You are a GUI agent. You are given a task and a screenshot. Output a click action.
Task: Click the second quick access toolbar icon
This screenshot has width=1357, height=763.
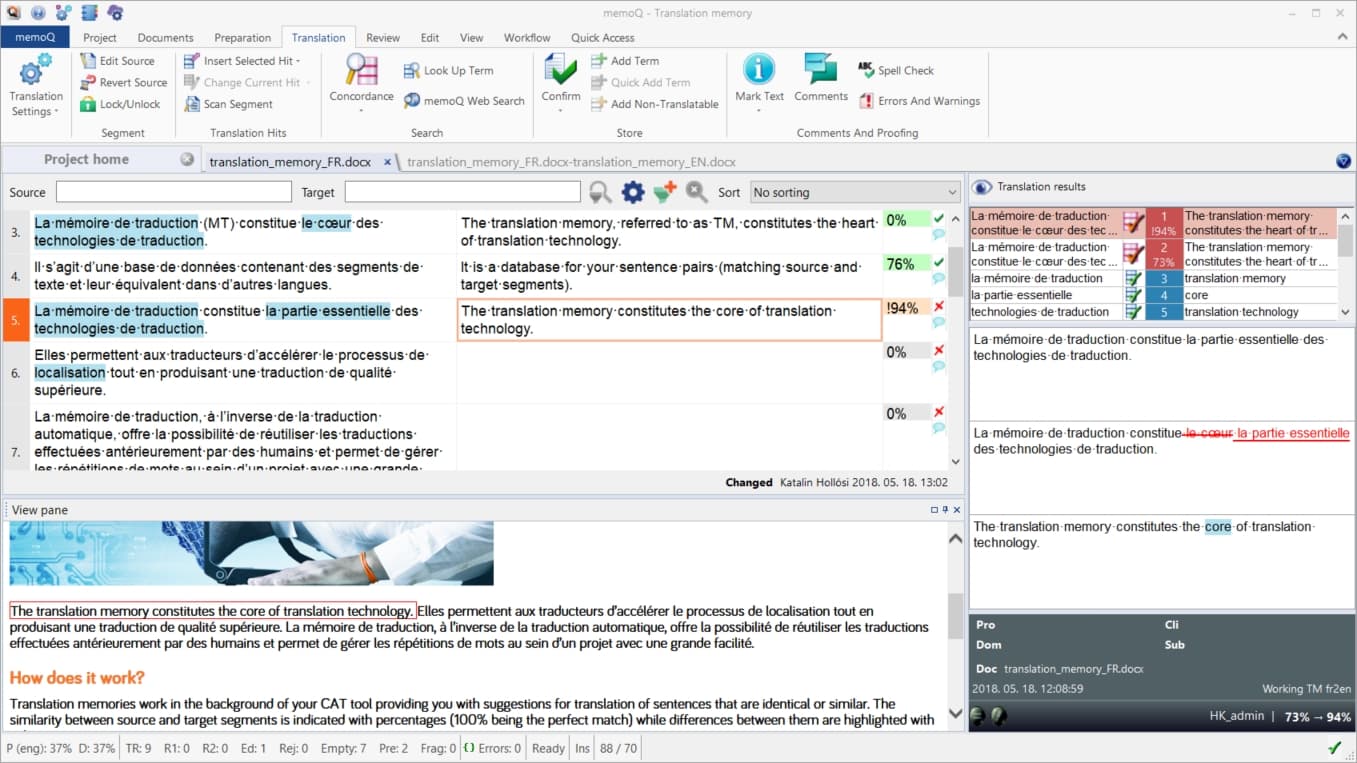[39, 13]
